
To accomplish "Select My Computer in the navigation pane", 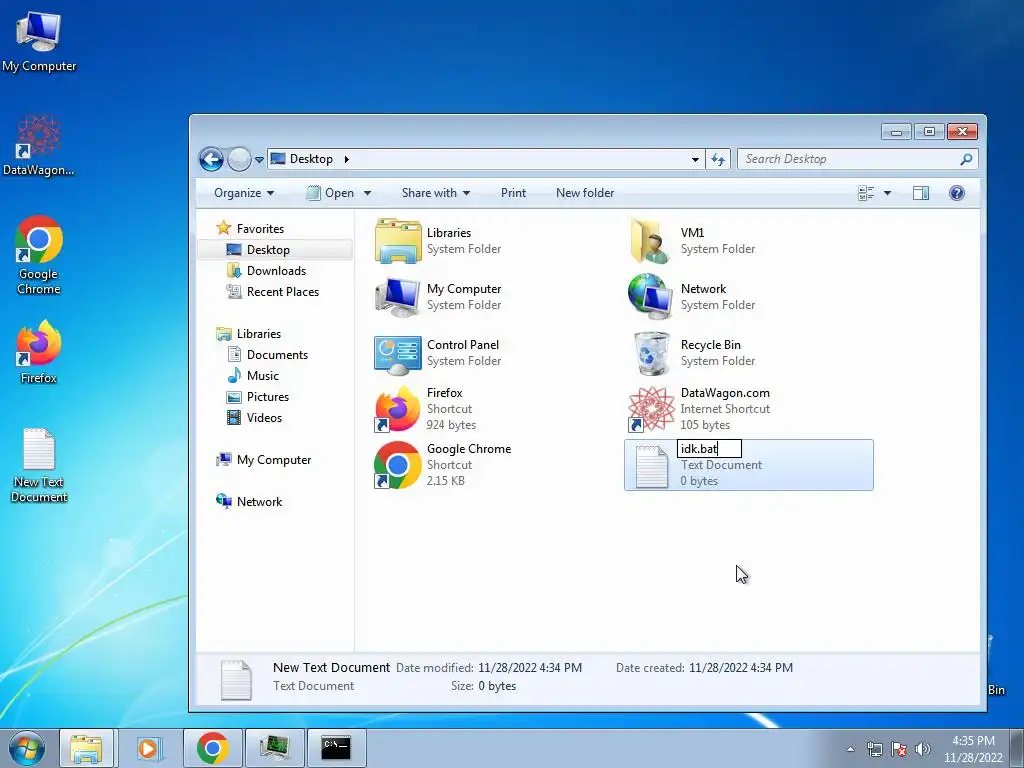I will 264,460.
